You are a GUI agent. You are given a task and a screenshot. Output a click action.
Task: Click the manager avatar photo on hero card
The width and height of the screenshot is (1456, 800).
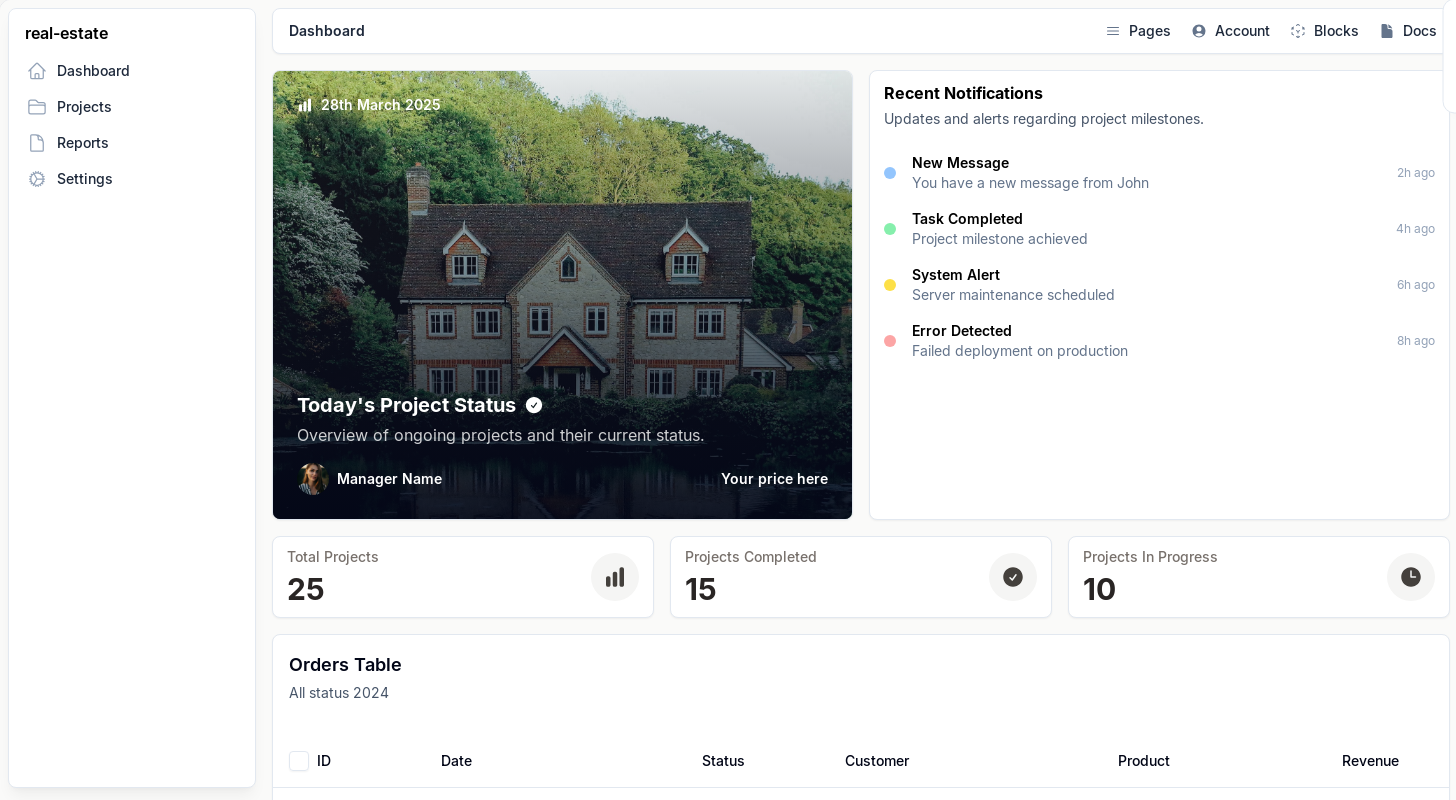coord(313,479)
